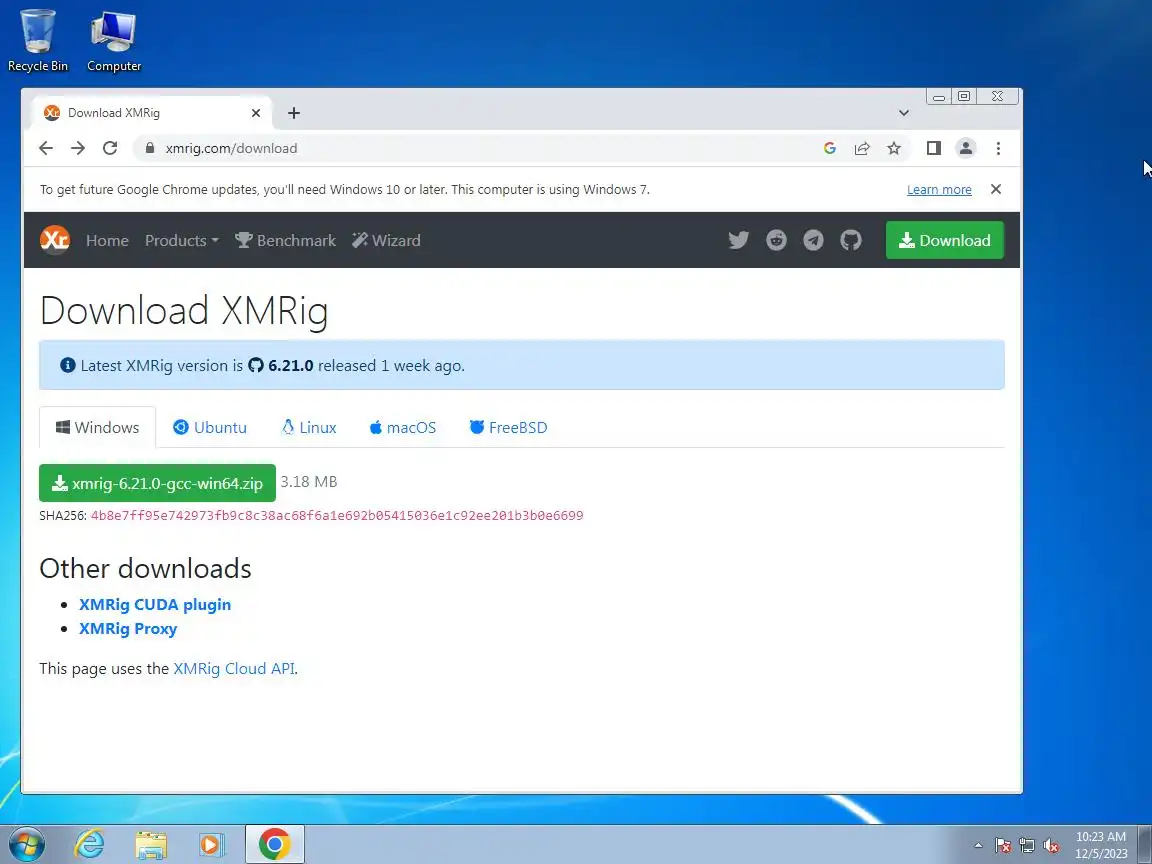1152x864 pixels.
Task: Show hidden tray icons arrow
Action: pos(979,846)
